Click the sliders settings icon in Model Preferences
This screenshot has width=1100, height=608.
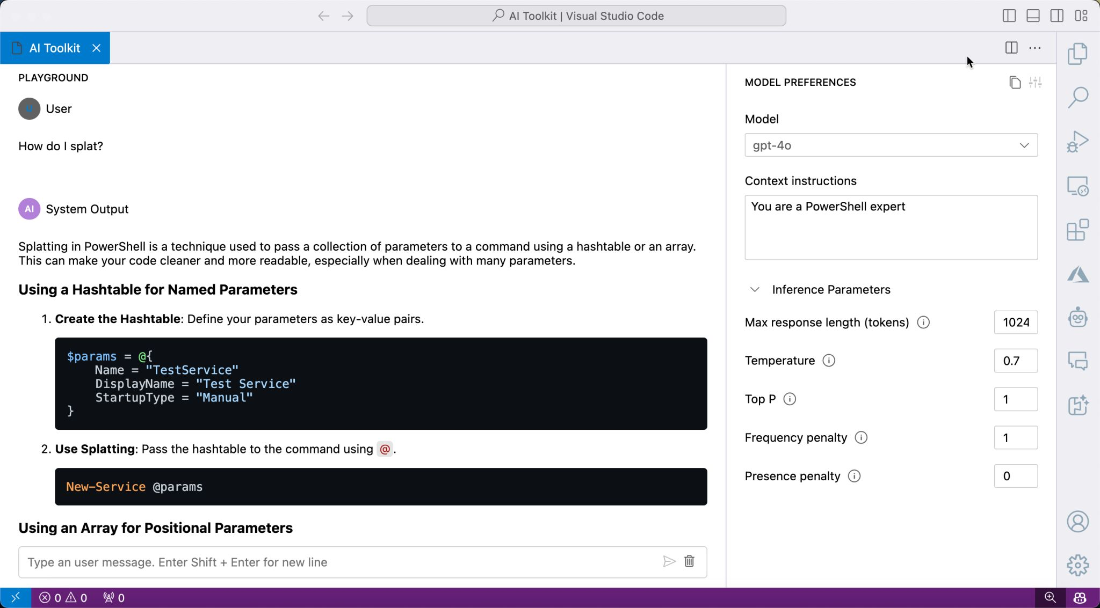(x=1035, y=83)
